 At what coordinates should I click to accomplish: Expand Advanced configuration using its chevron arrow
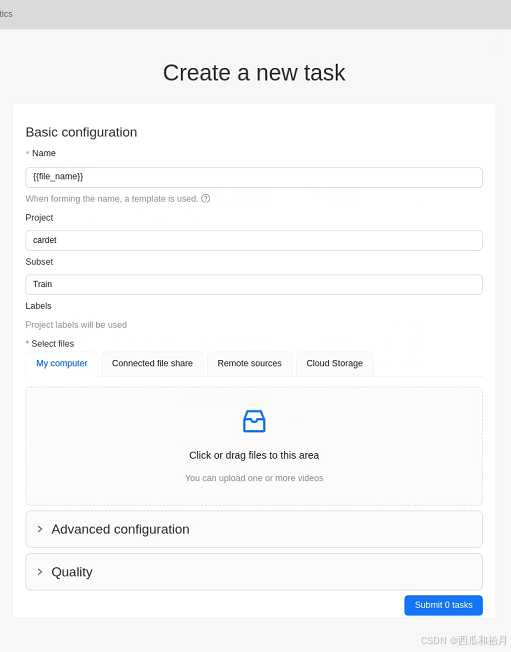40,529
